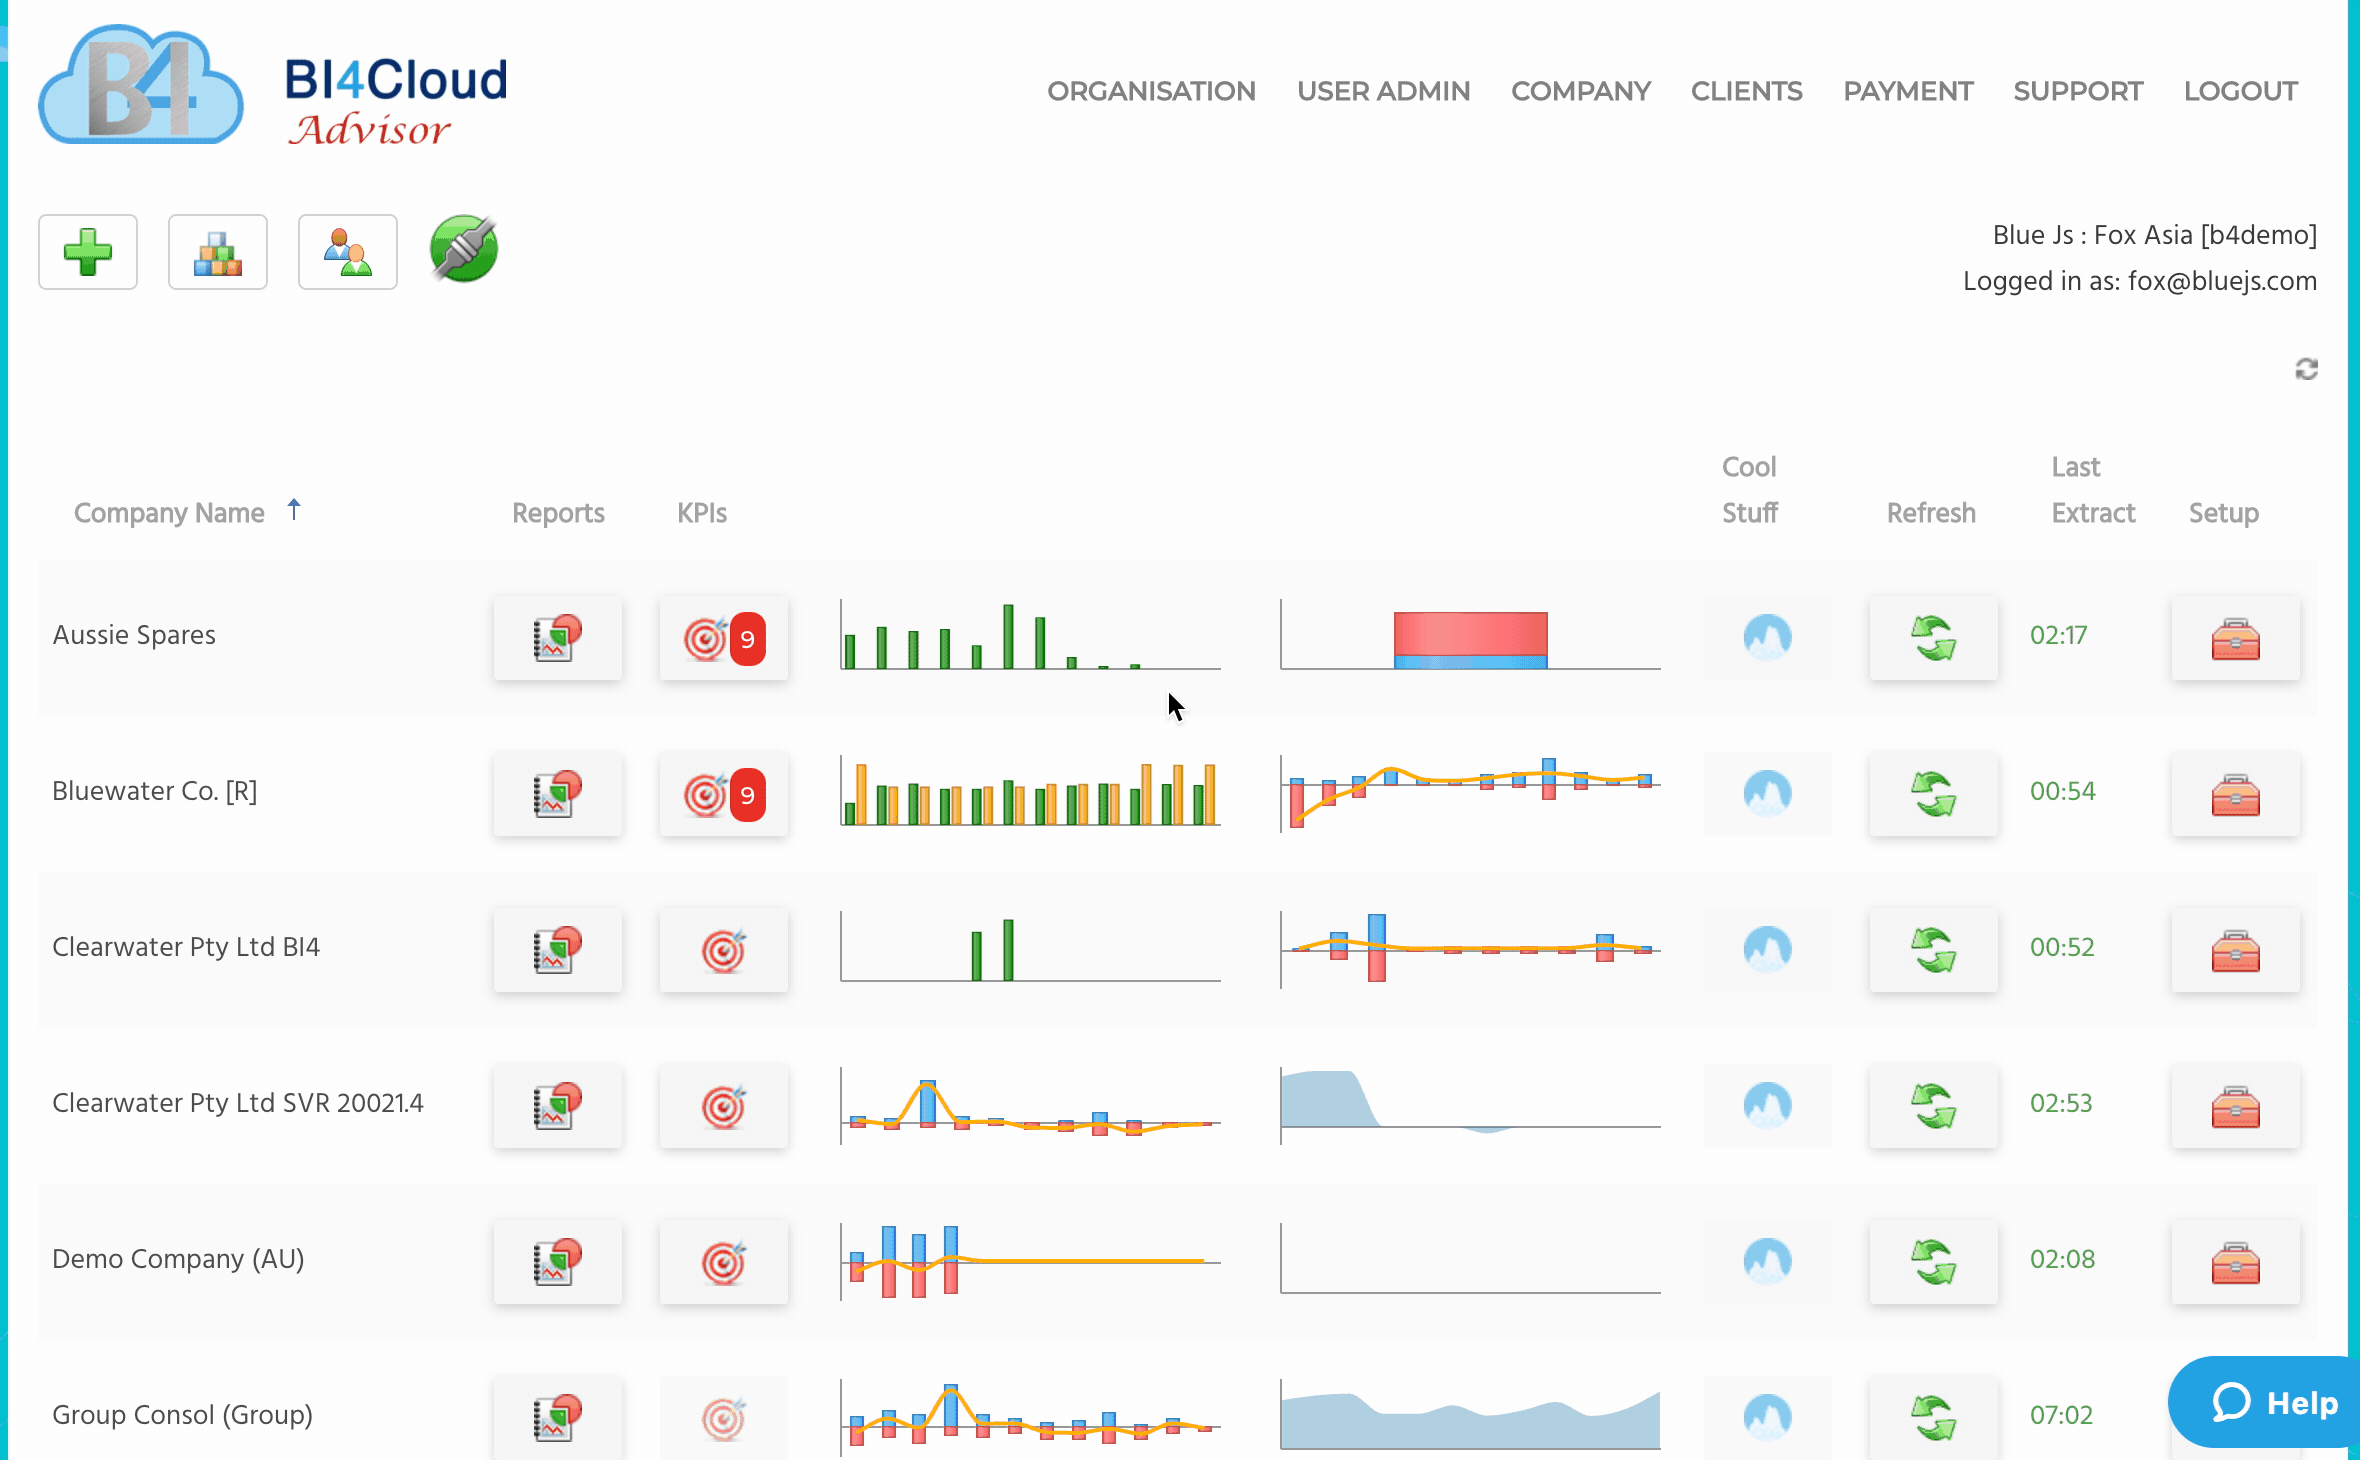
Task: Open KPIs for Group Consol (Group)
Action: pos(724,1418)
